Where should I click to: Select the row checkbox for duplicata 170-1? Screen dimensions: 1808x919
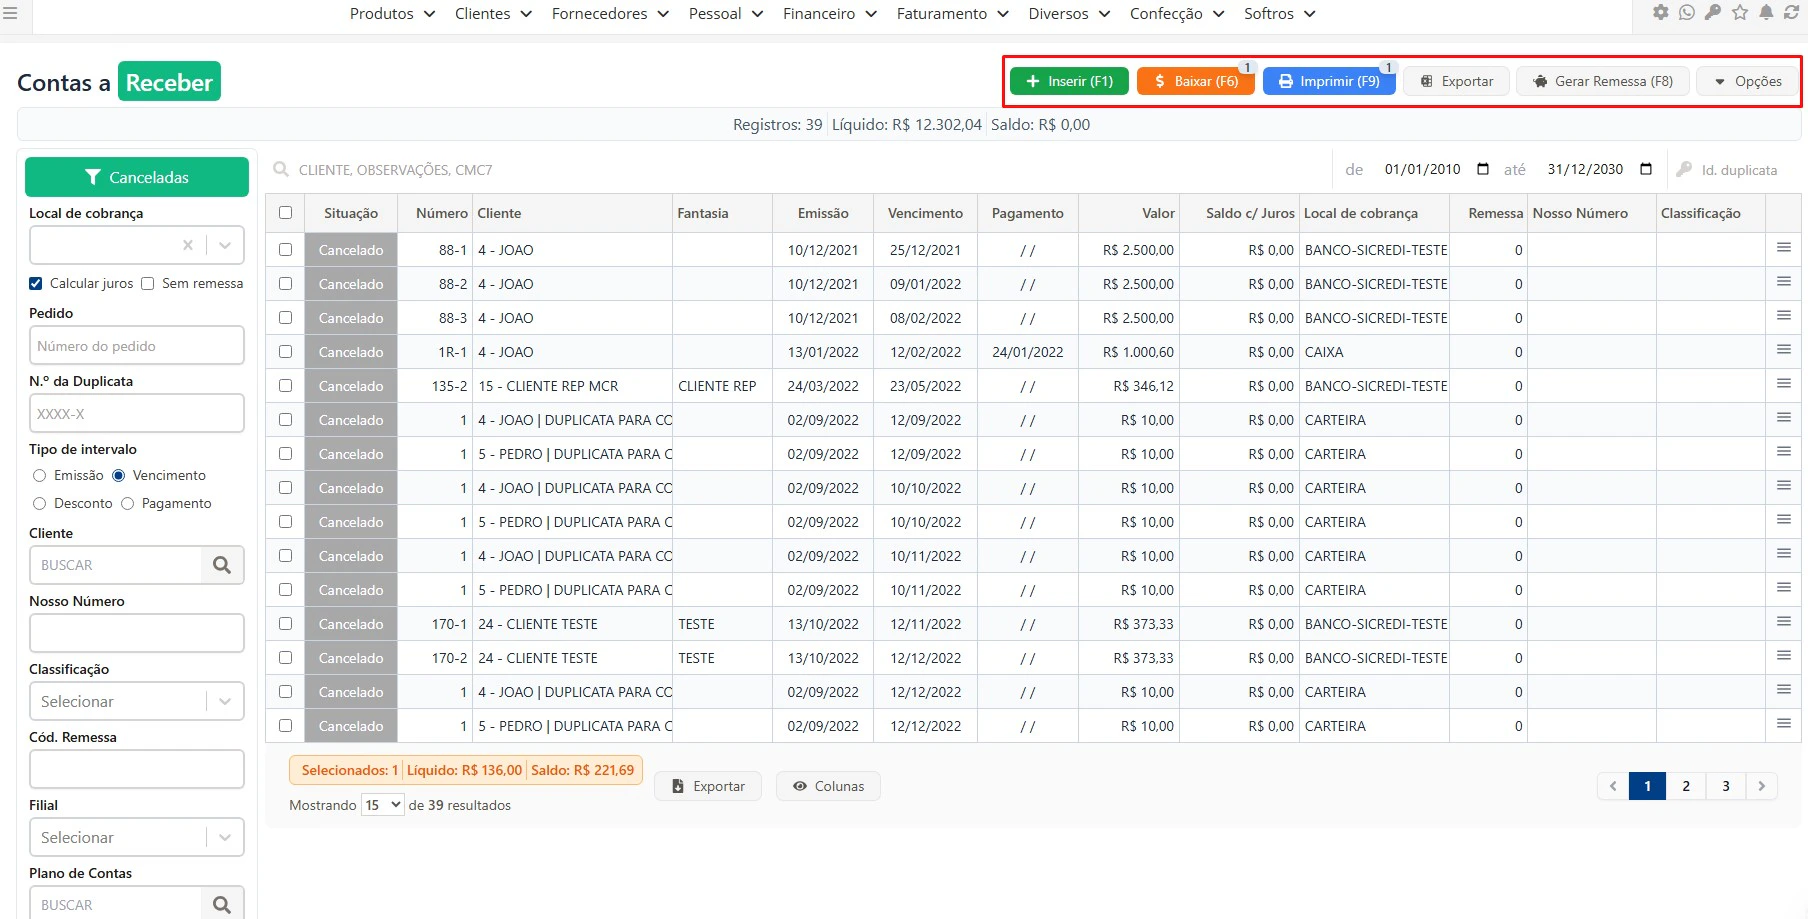click(286, 623)
